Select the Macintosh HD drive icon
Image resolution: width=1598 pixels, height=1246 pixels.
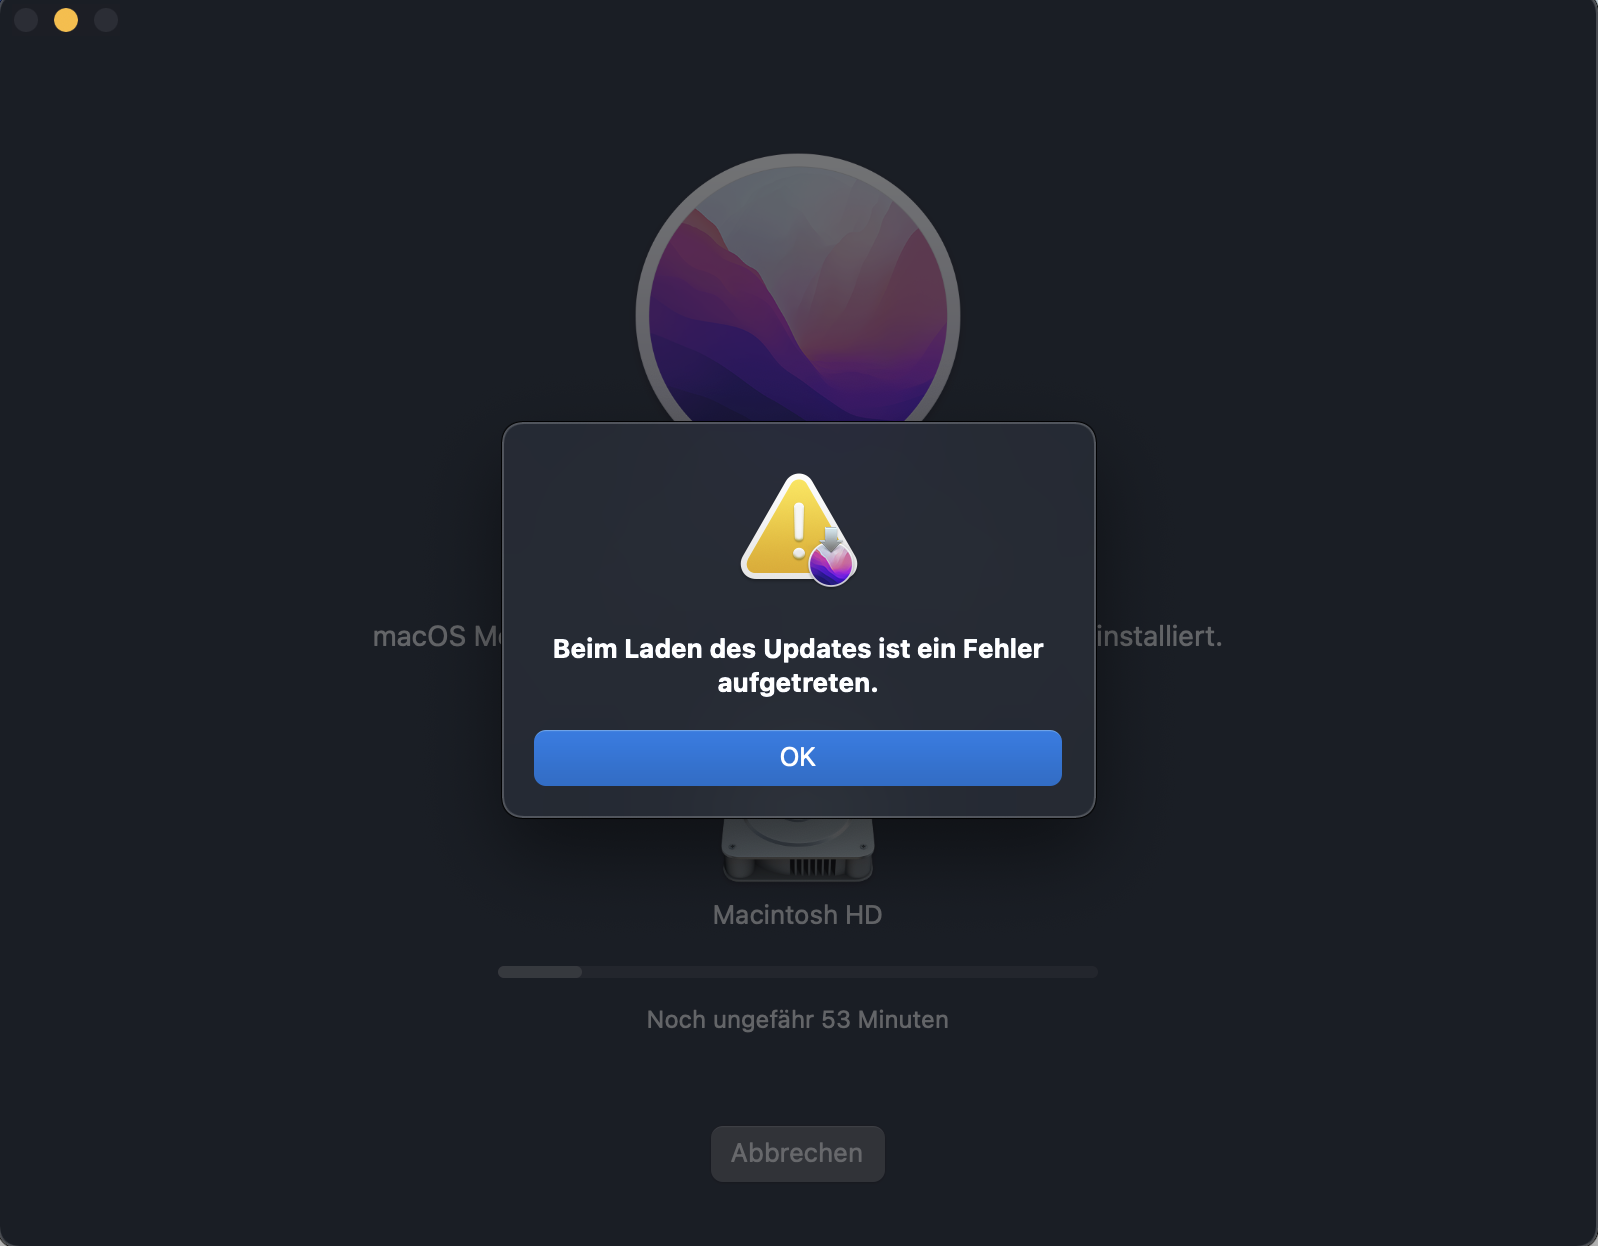tap(797, 849)
